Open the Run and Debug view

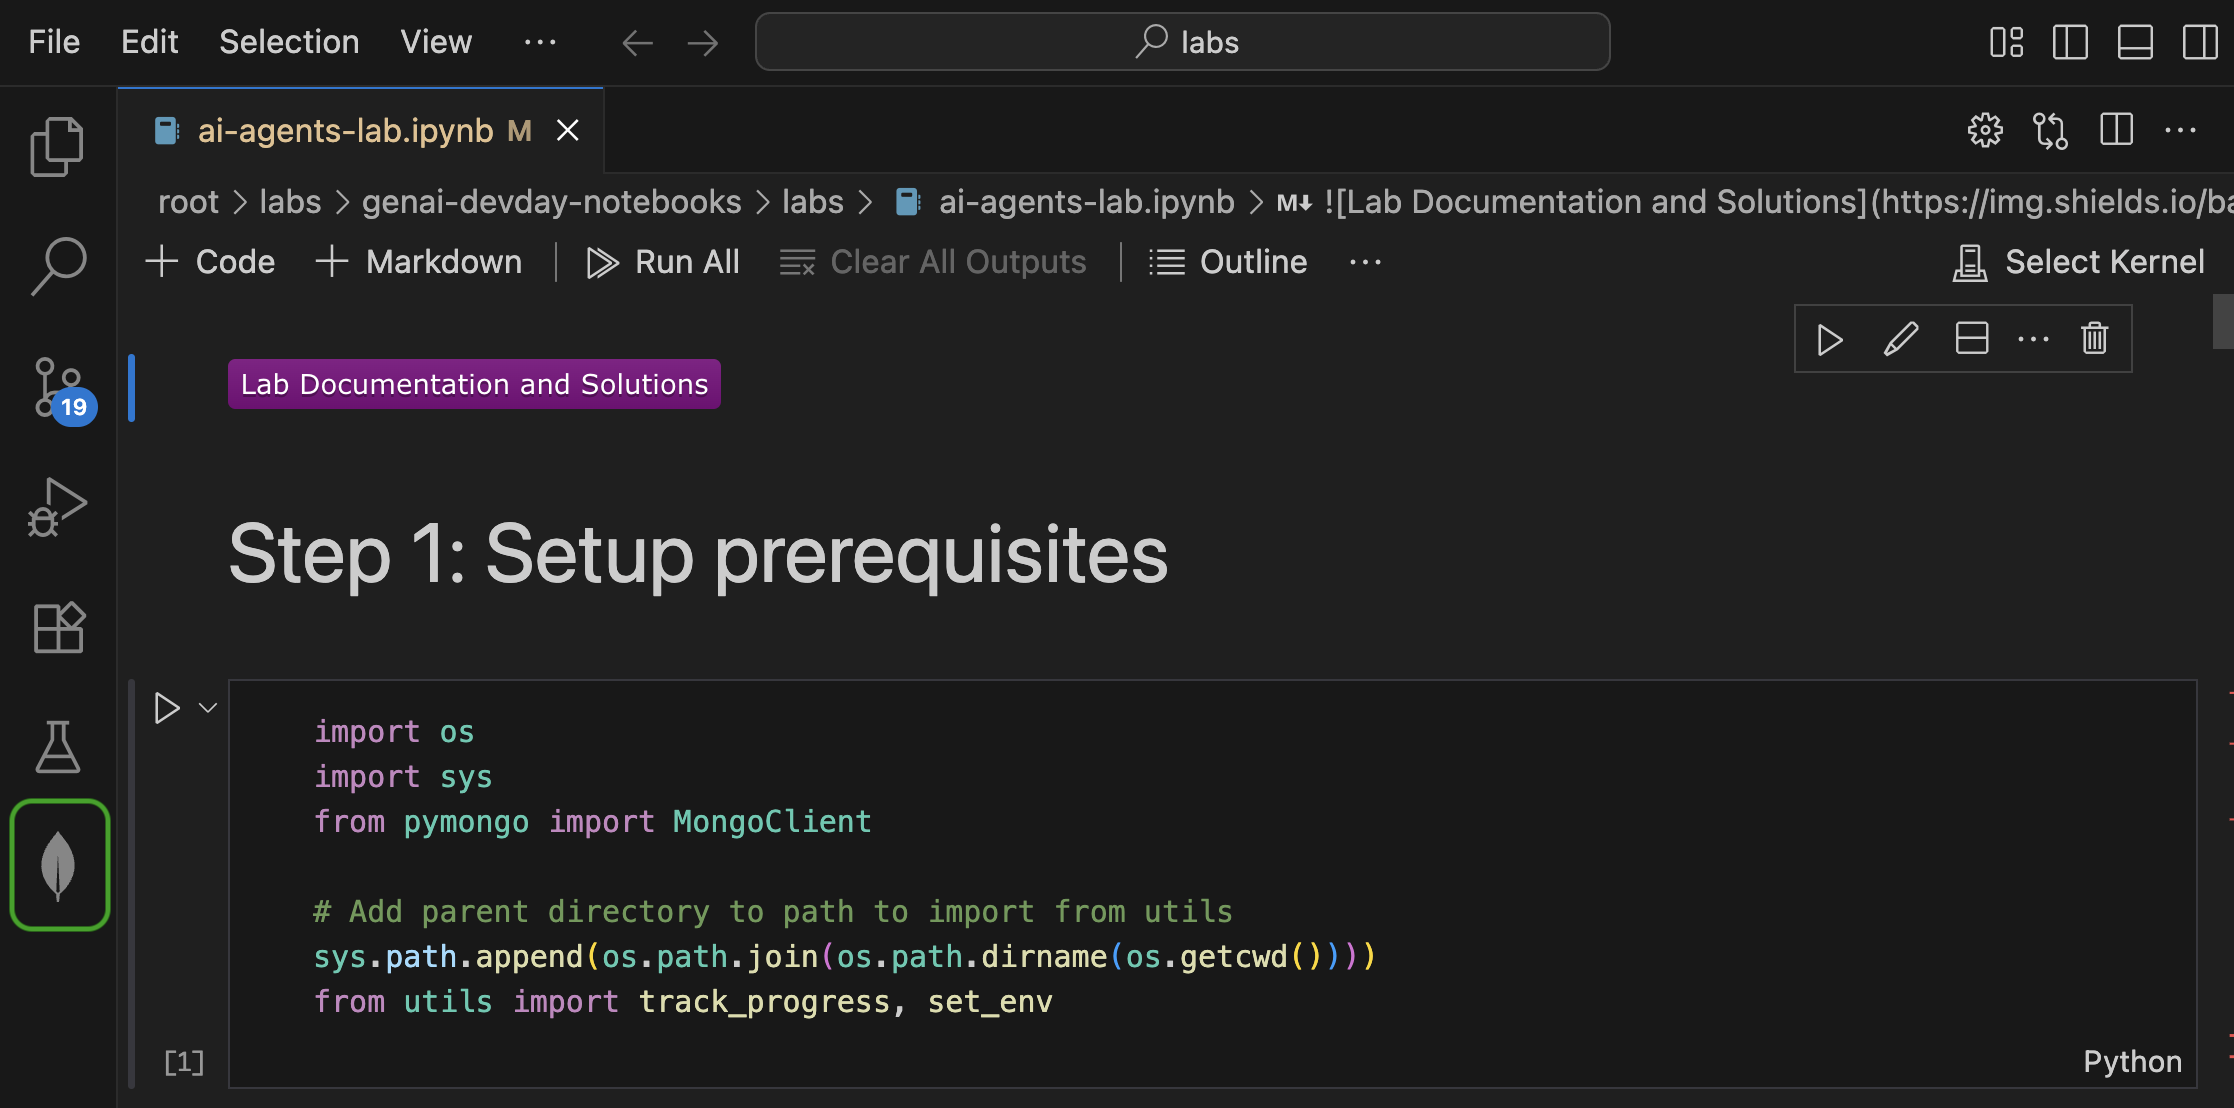[57, 507]
